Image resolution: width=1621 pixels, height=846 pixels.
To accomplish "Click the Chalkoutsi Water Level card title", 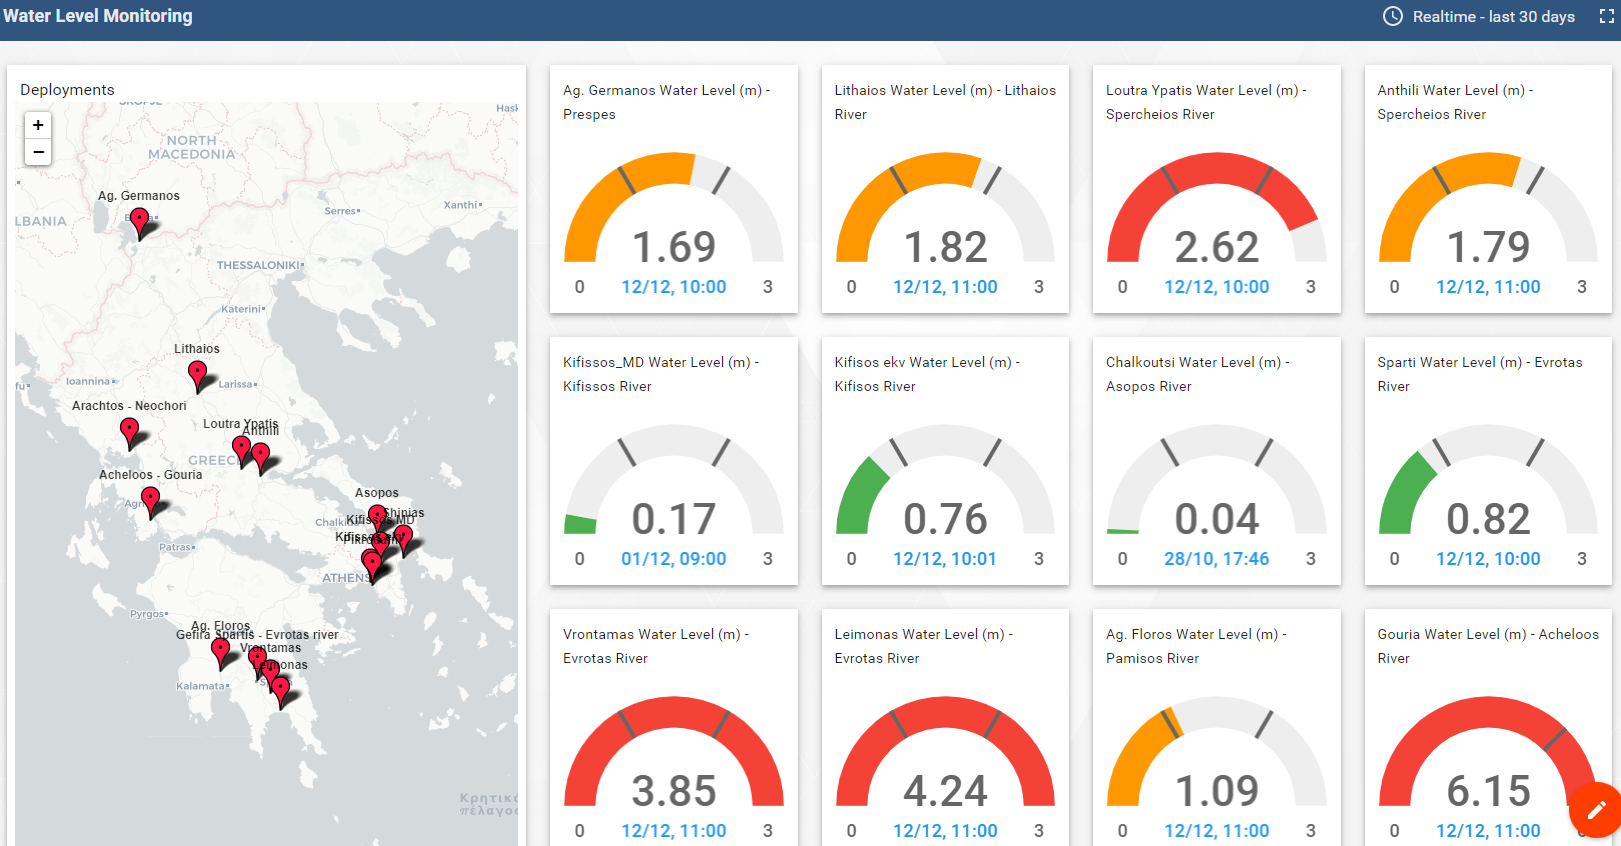I will point(1198,374).
